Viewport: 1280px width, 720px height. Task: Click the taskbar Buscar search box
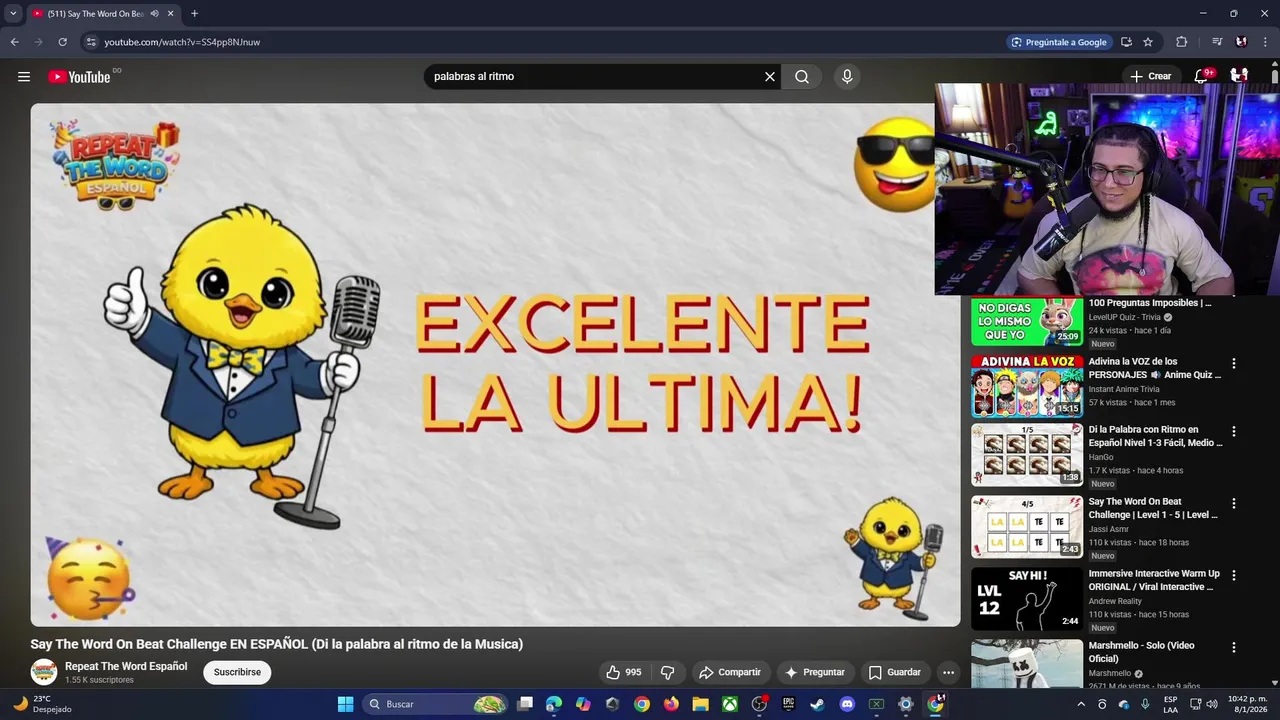435,704
